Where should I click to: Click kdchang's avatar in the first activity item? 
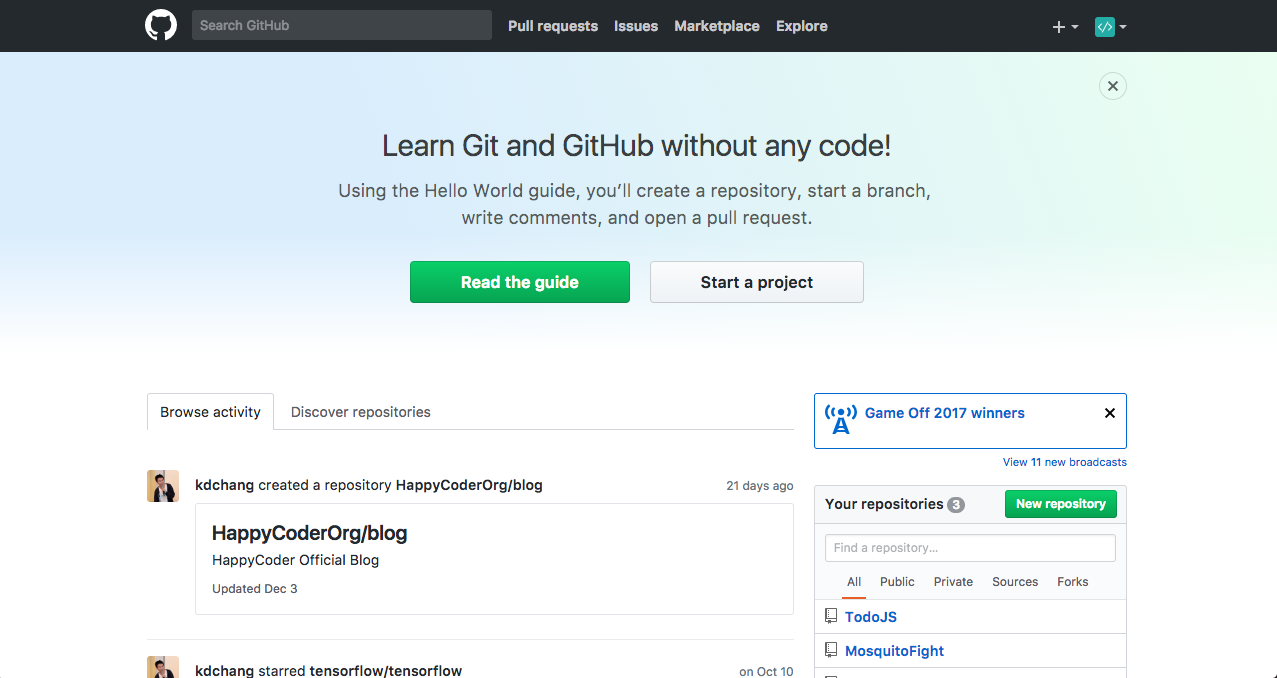tap(163, 486)
